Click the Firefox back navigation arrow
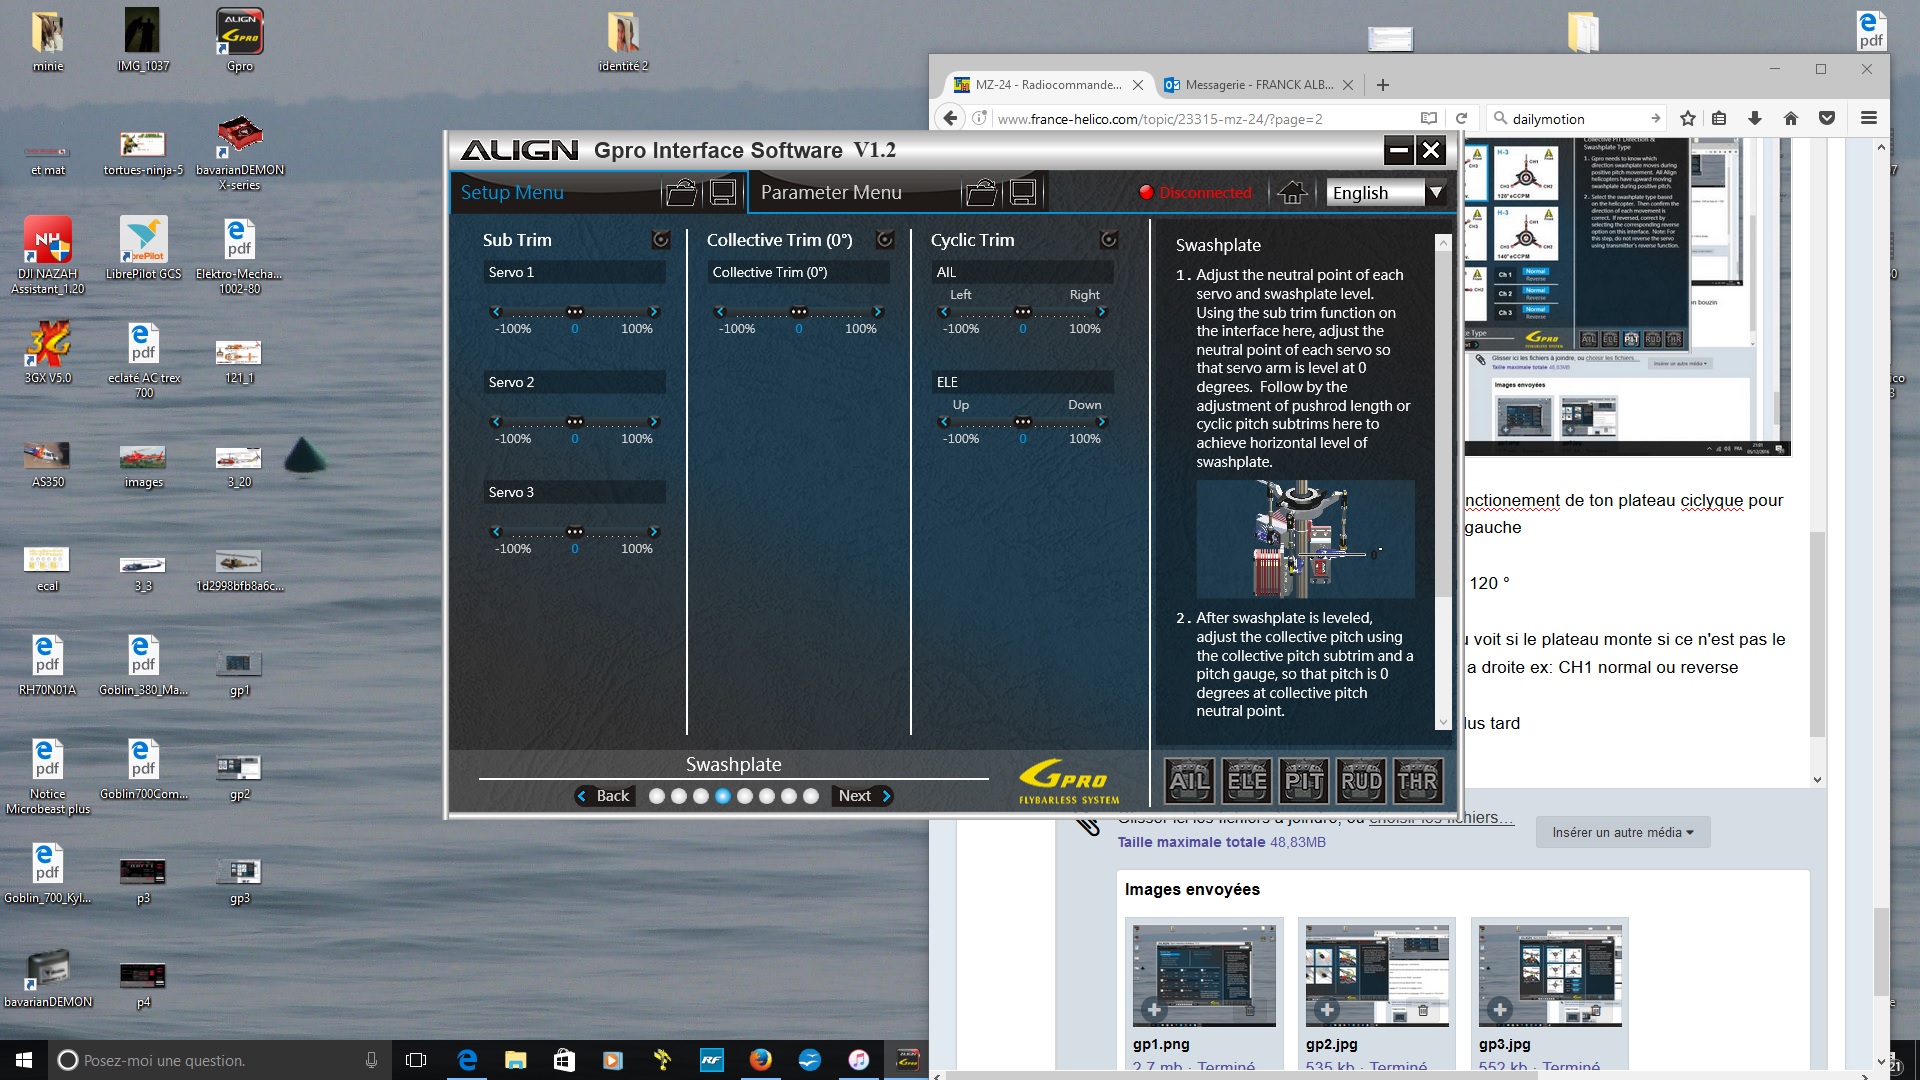Viewport: 1920px width, 1080px height. click(x=950, y=118)
